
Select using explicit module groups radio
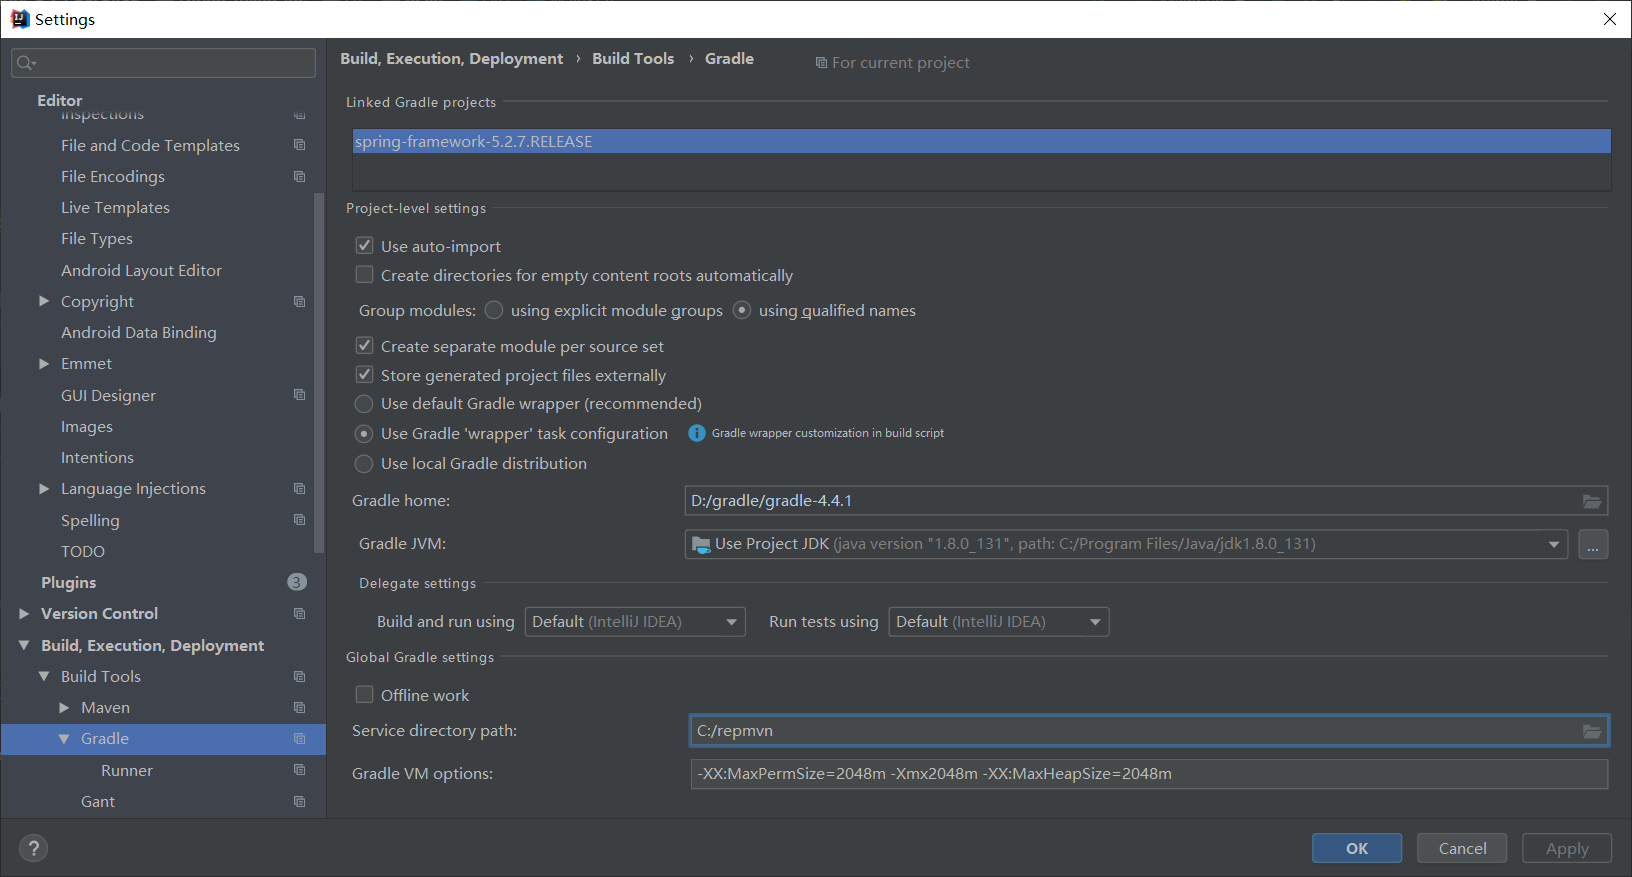(494, 310)
